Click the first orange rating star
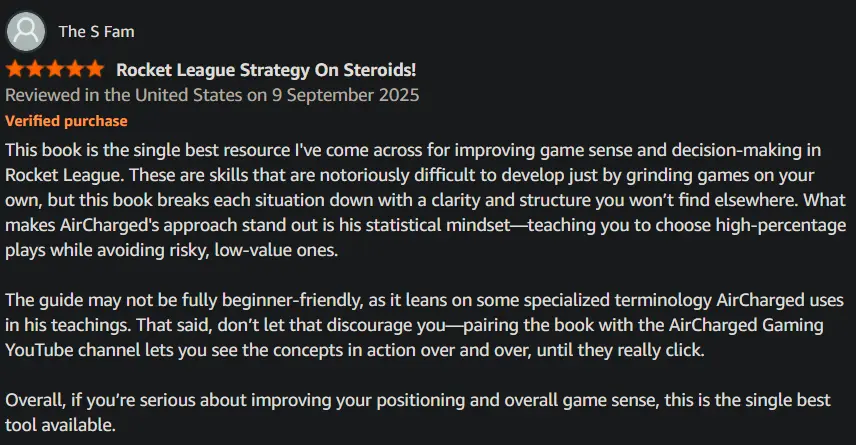Screen dimensions: 856x445 tap(16, 70)
